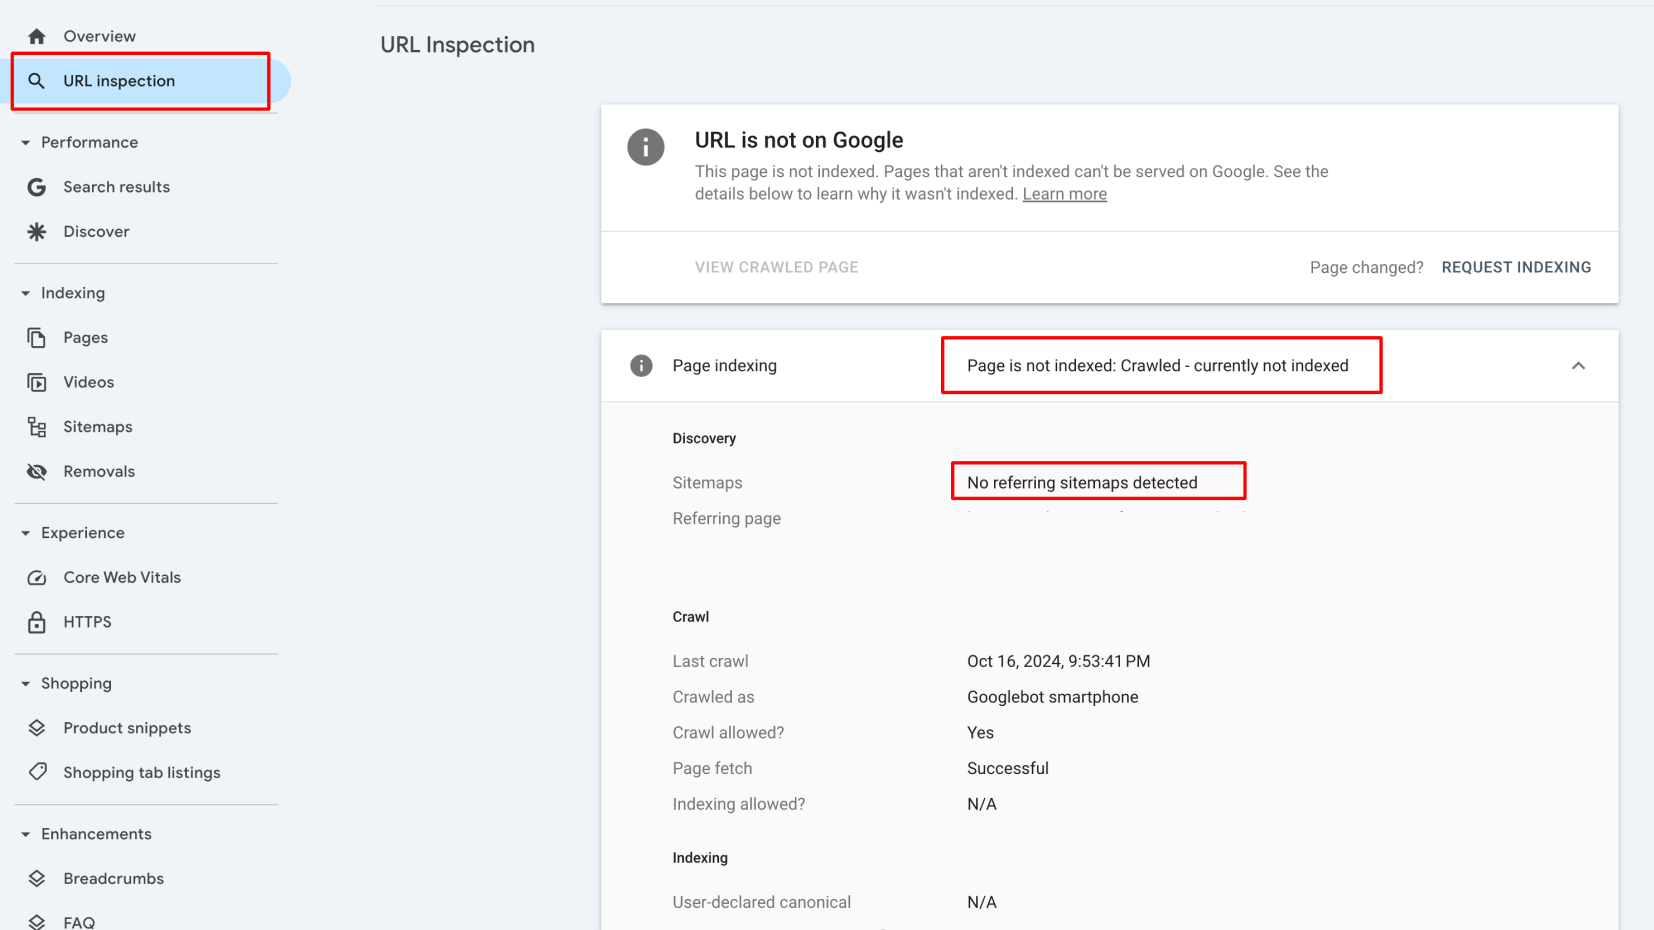Click the Shopping tab listings tag icon

(x=37, y=772)
